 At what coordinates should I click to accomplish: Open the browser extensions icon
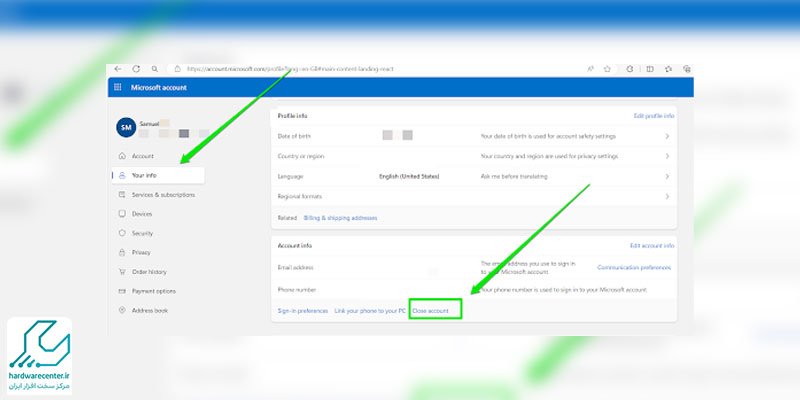click(x=630, y=69)
